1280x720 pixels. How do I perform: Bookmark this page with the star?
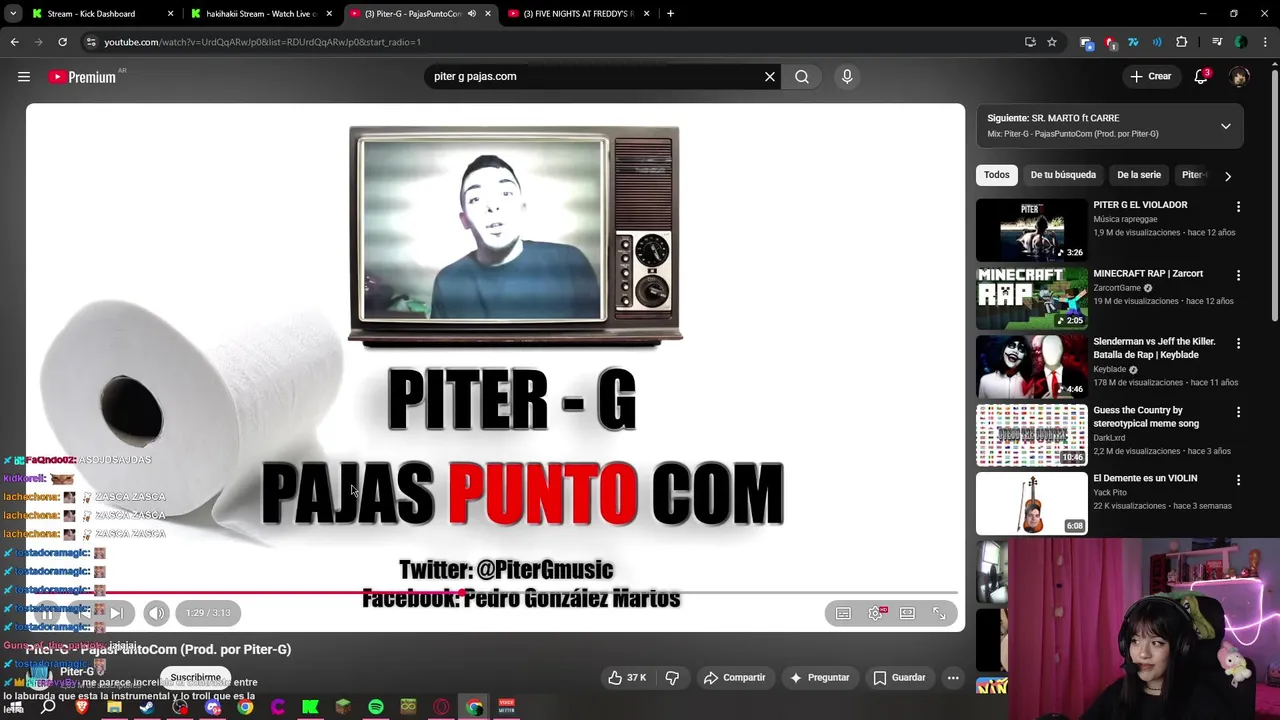[1052, 42]
